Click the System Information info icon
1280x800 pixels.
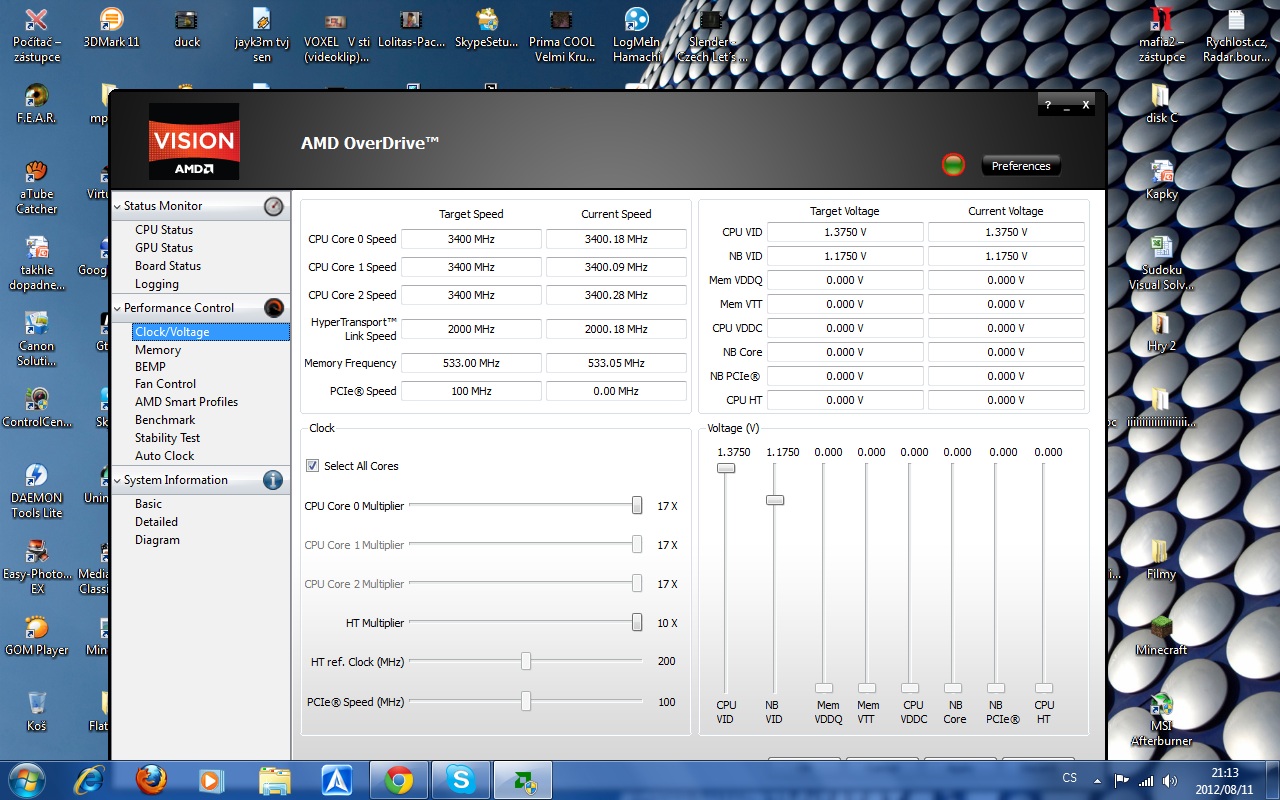pos(273,480)
